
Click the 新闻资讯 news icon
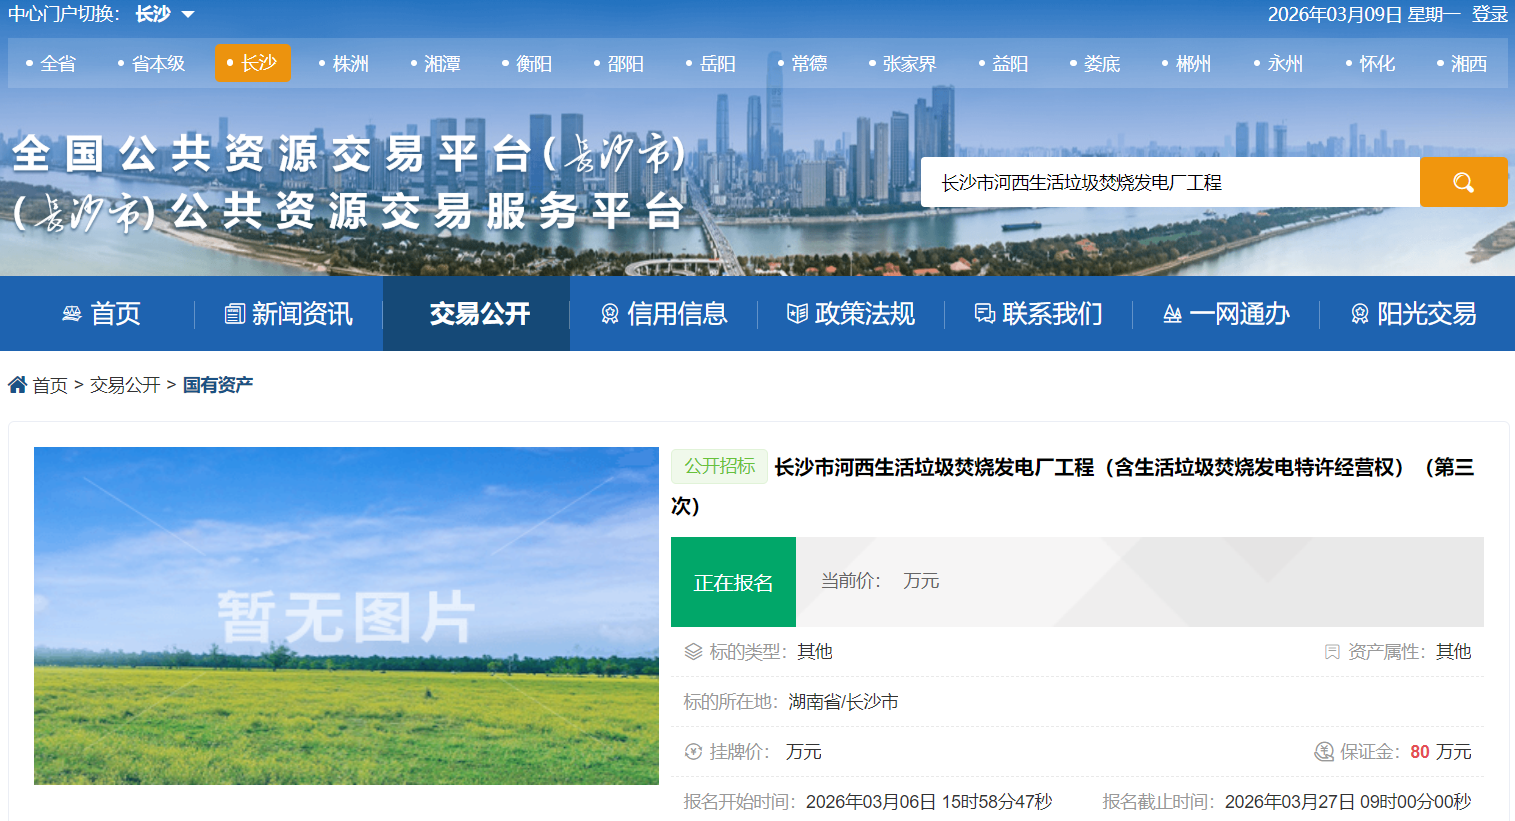[x=234, y=314]
